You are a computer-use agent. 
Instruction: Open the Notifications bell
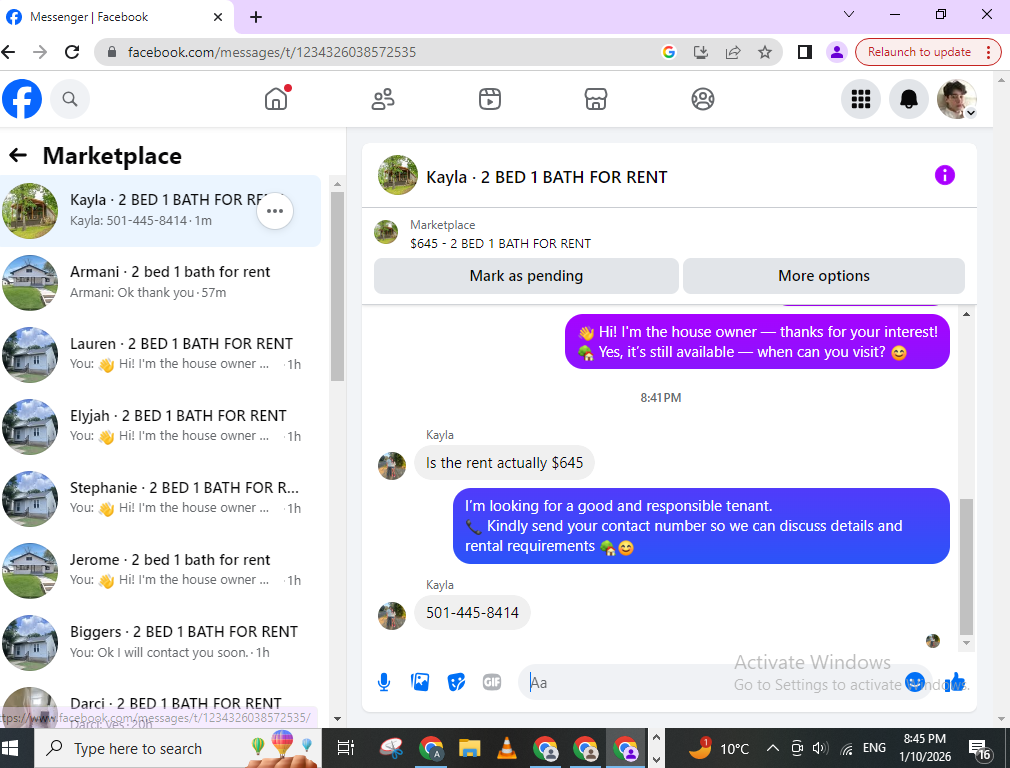[909, 99]
